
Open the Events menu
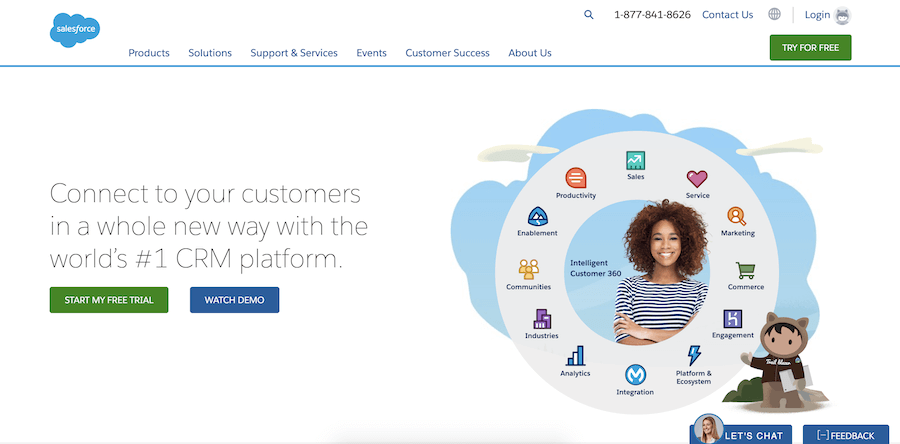click(371, 53)
